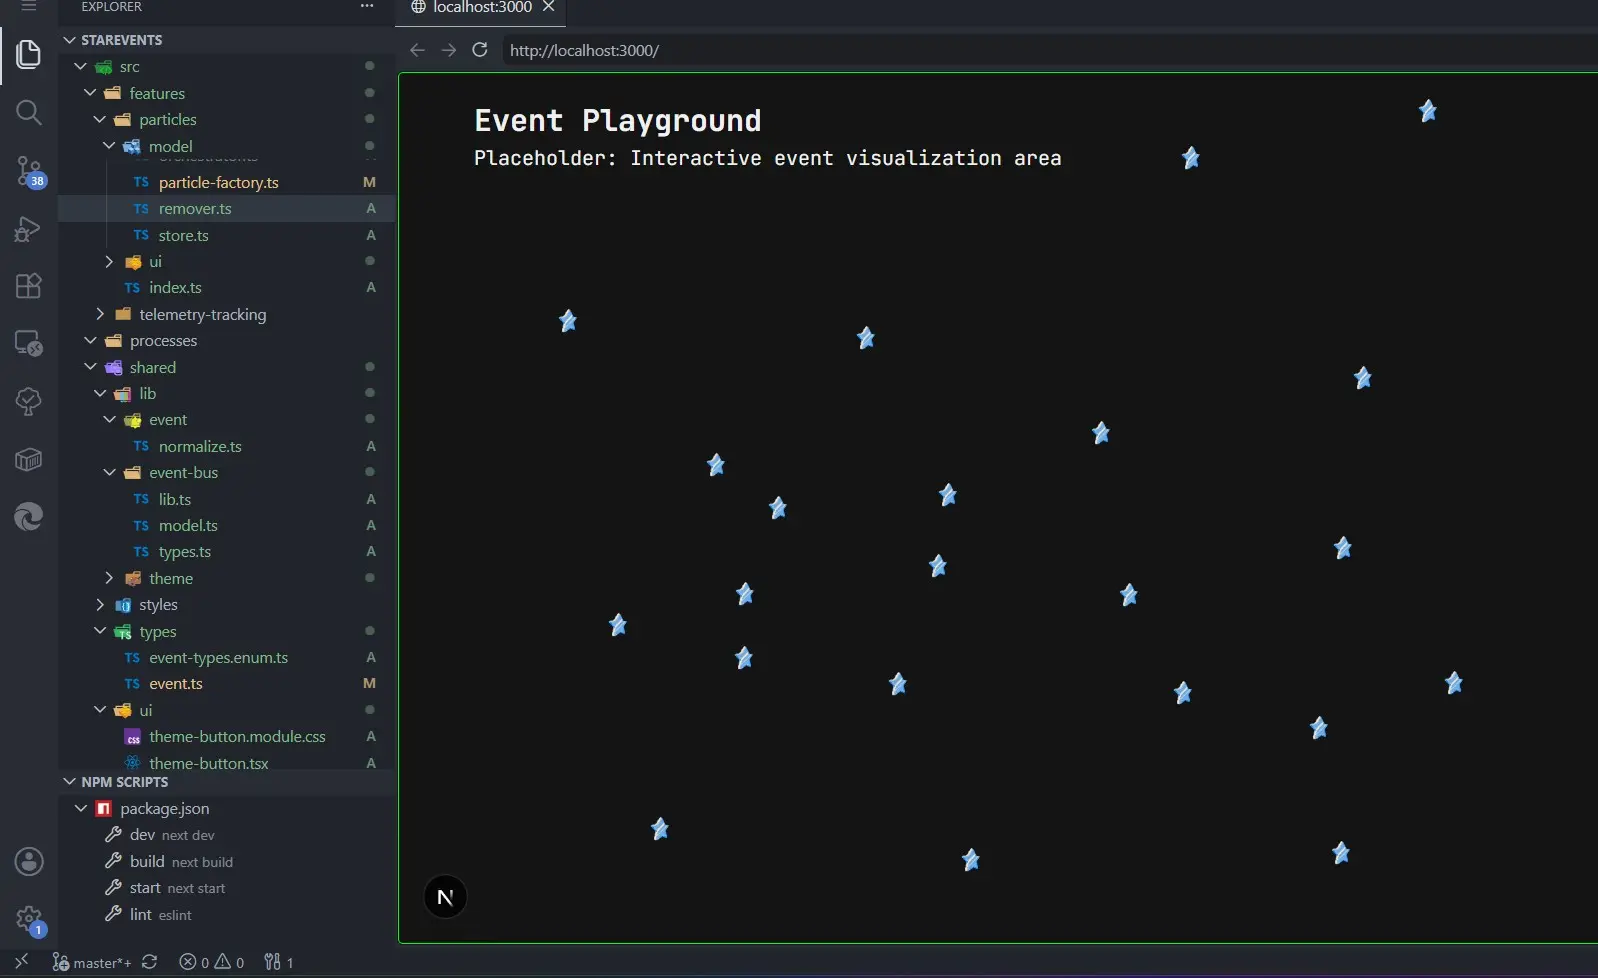
Task: Collapse the types folder
Action: point(100,631)
